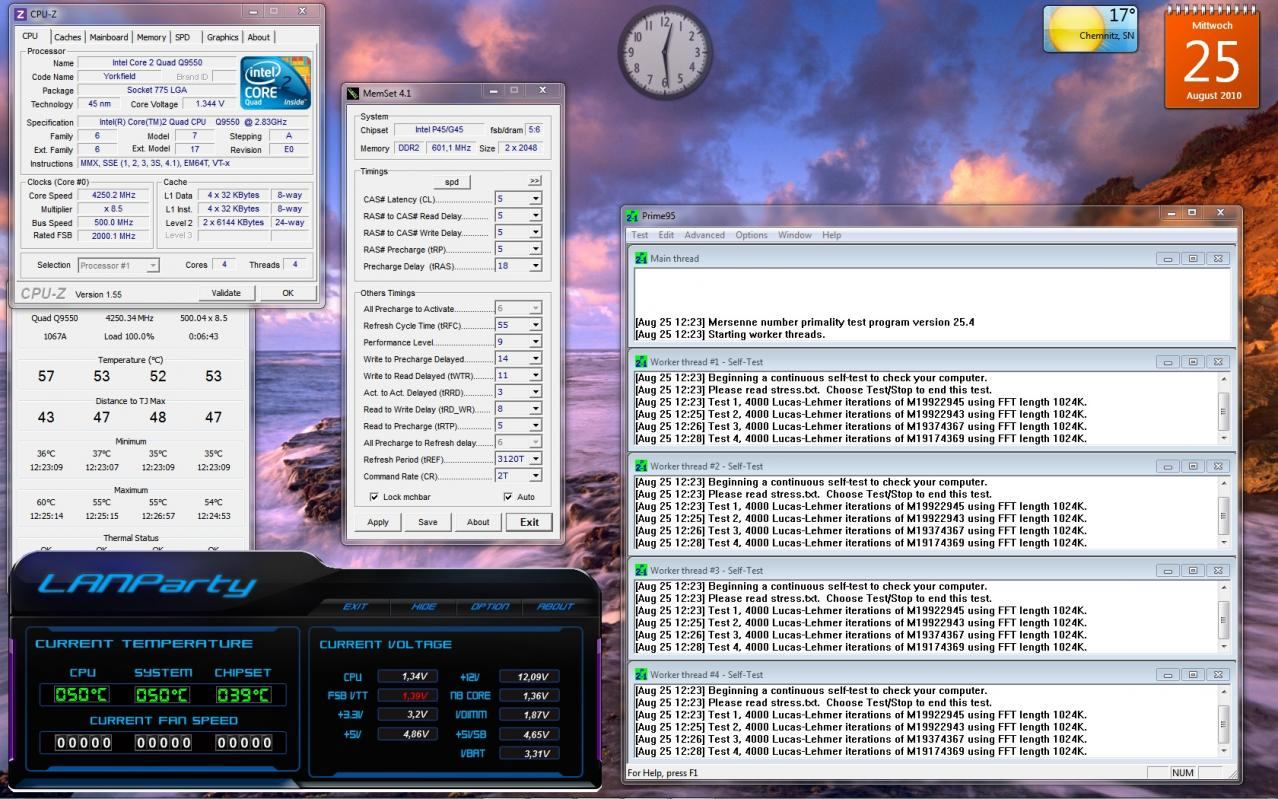1278x799 pixels.
Task: Click the Save button in MemSet
Action: 428,522
